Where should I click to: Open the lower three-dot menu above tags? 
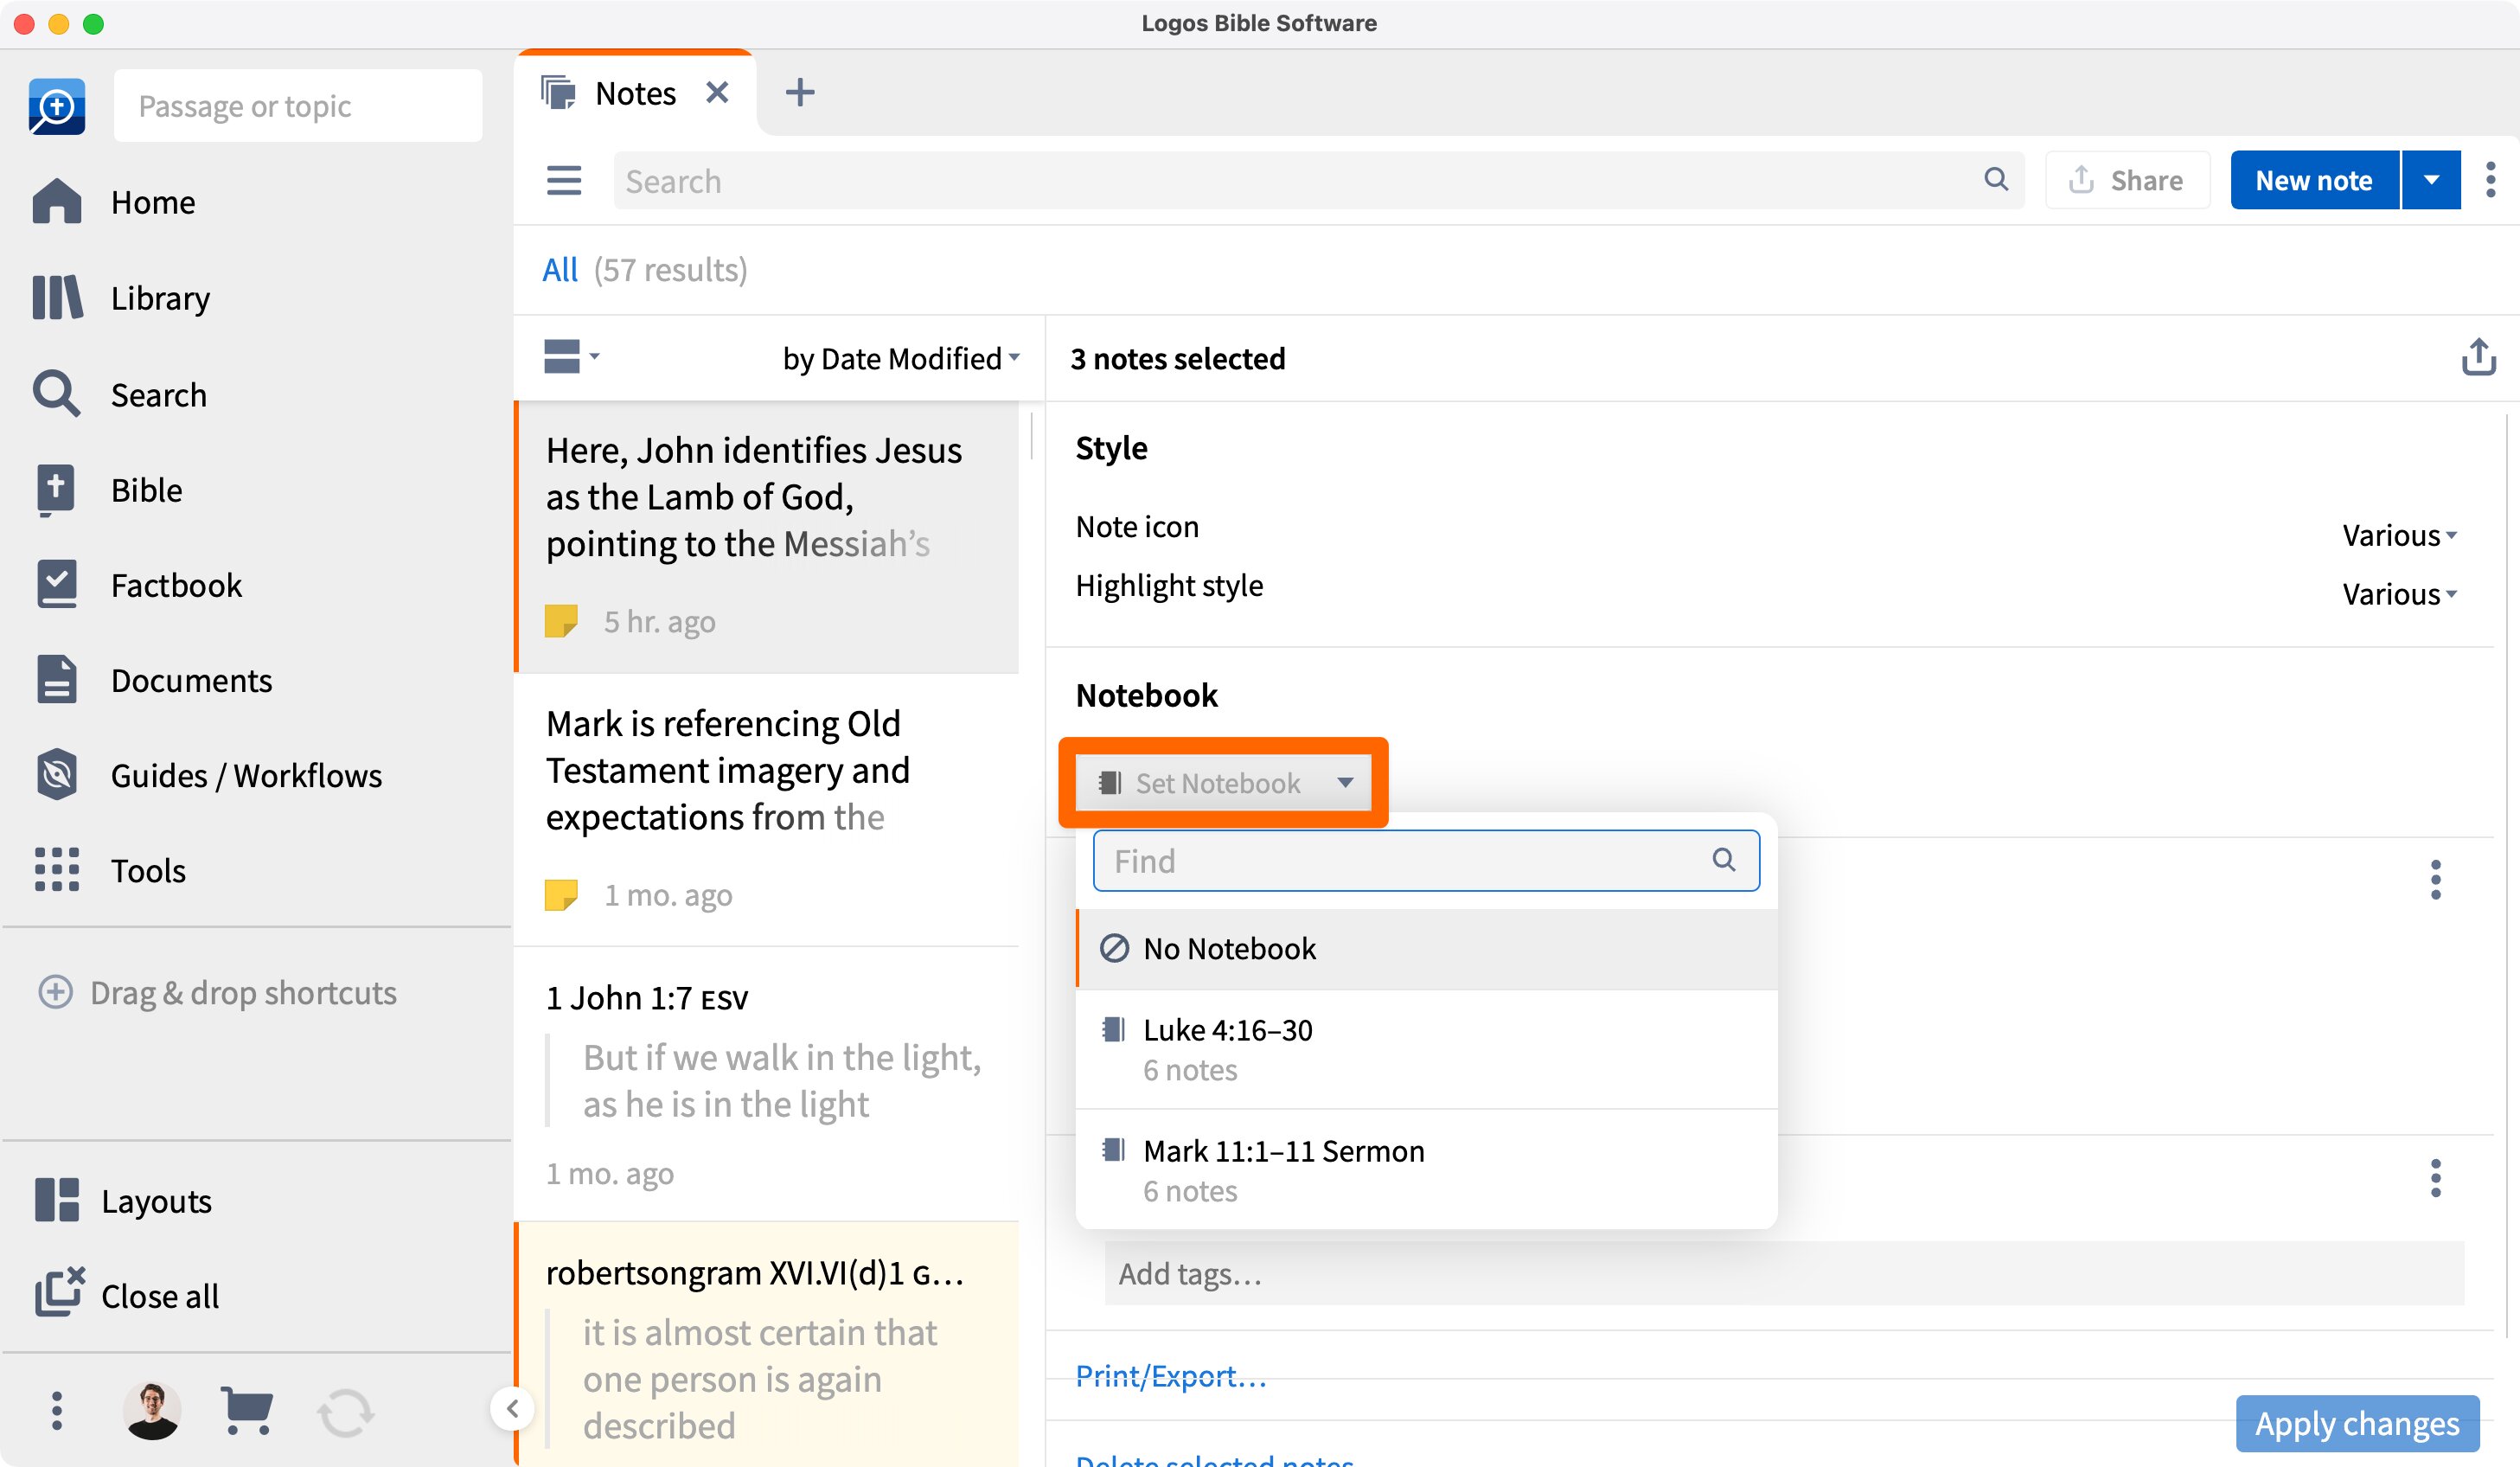[x=2435, y=1178]
